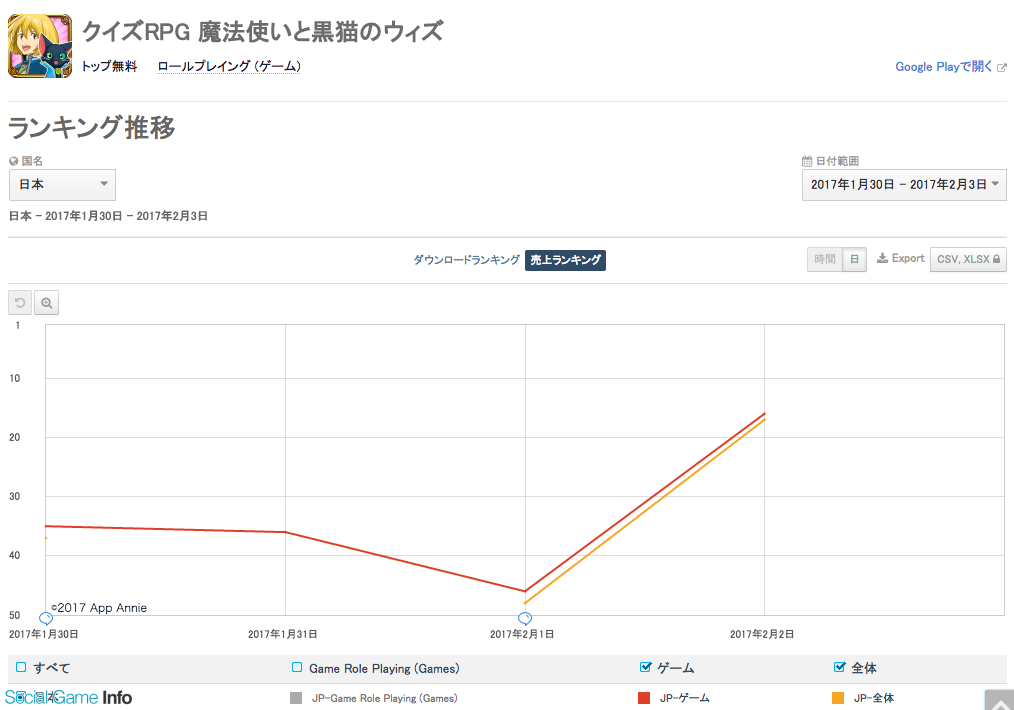Click the トップ無料 label

click(109, 66)
